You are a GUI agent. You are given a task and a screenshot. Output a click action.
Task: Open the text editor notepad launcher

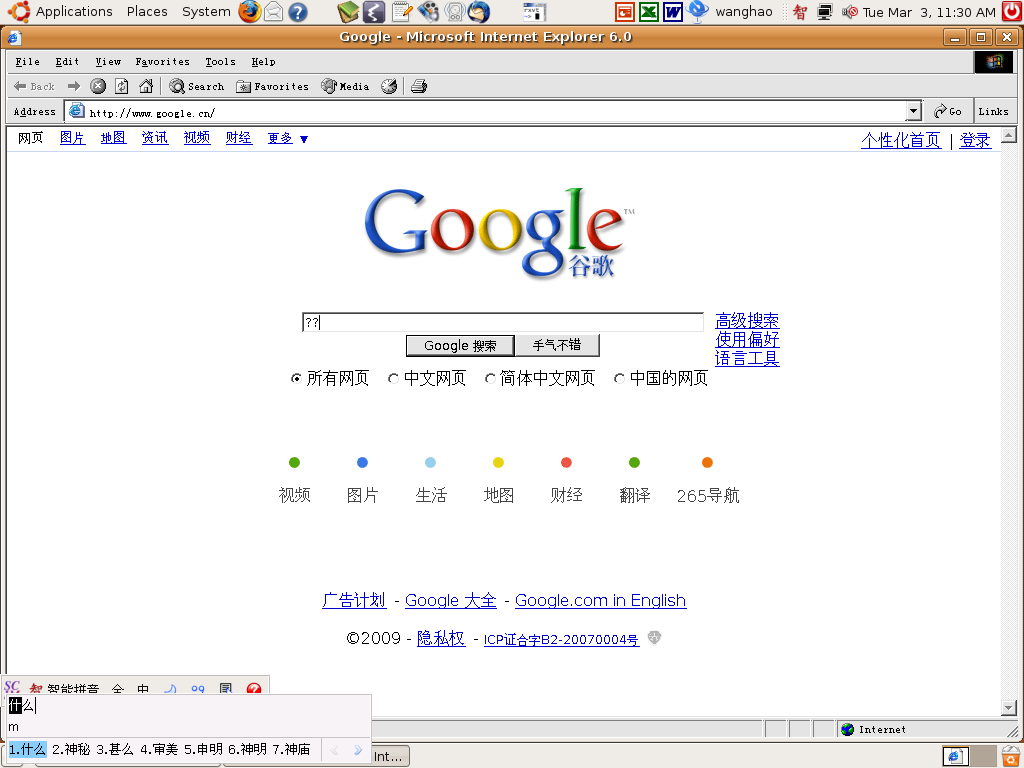(401, 12)
